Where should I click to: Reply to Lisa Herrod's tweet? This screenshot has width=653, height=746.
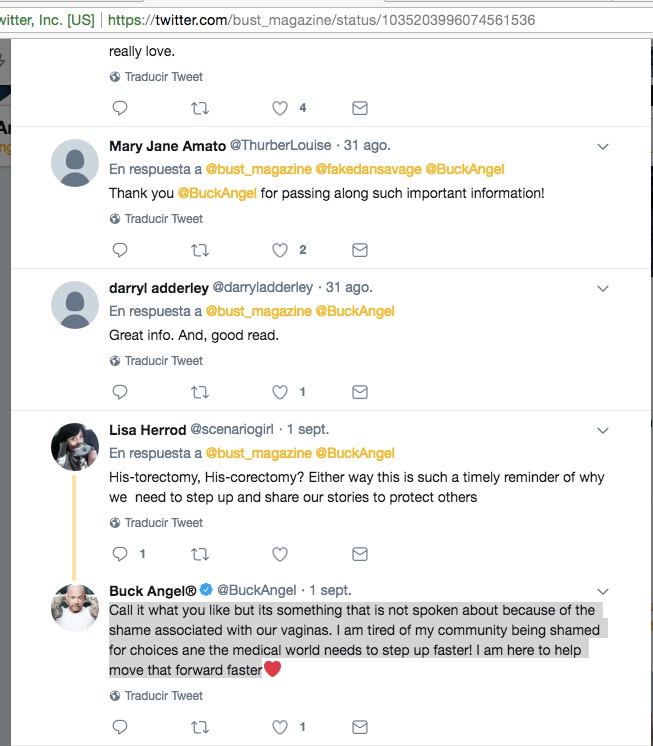(x=119, y=554)
